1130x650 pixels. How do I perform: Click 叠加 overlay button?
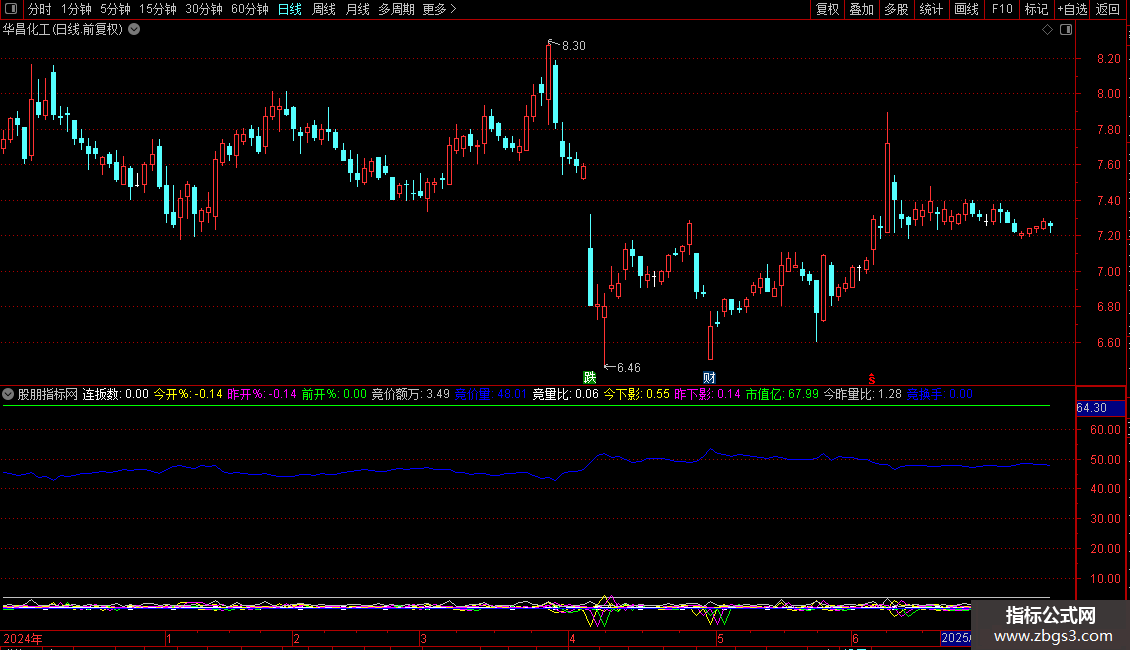[862, 9]
